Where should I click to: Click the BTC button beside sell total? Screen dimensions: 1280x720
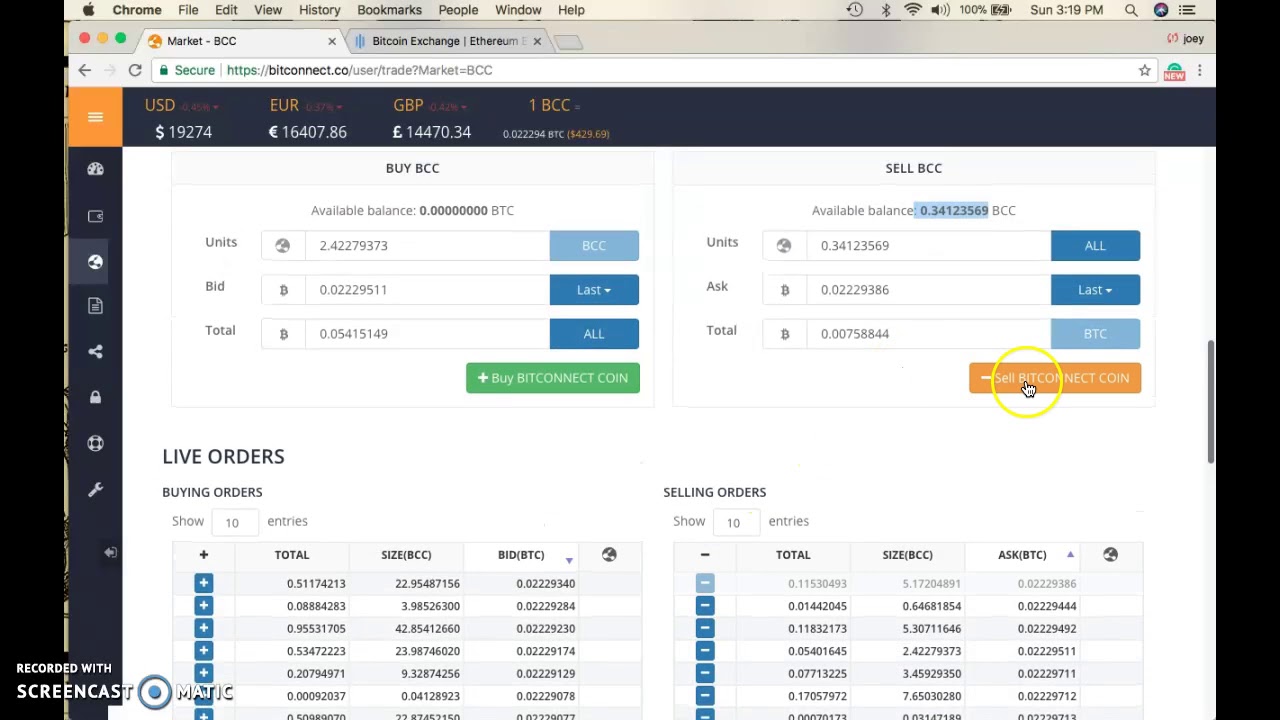click(1095, 334)
